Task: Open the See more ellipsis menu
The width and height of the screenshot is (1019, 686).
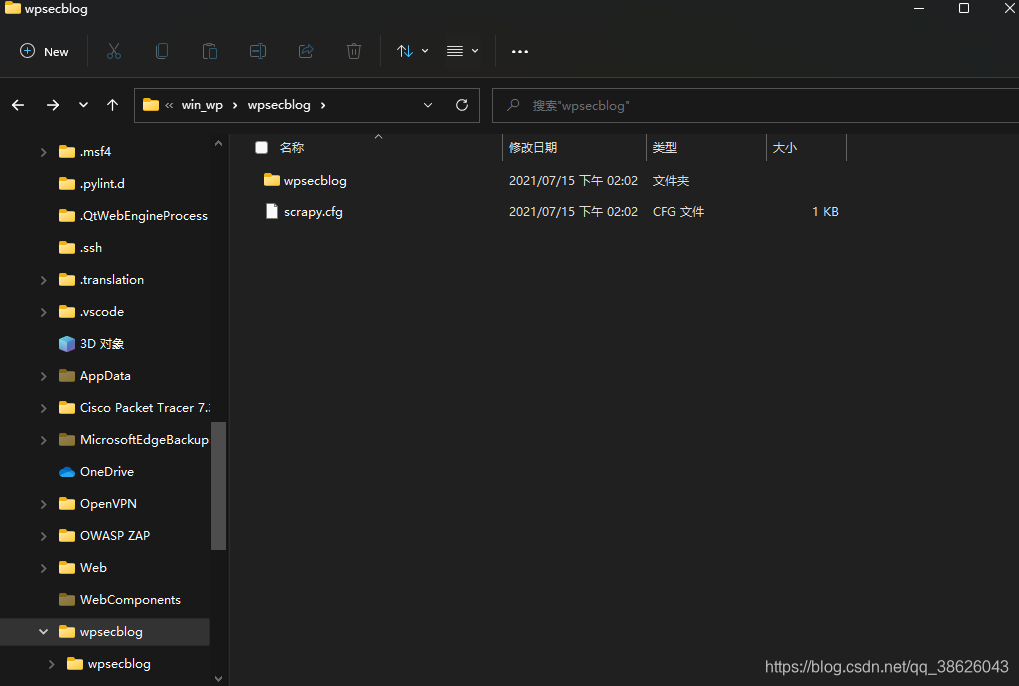Action: click(x=520, y=51)
